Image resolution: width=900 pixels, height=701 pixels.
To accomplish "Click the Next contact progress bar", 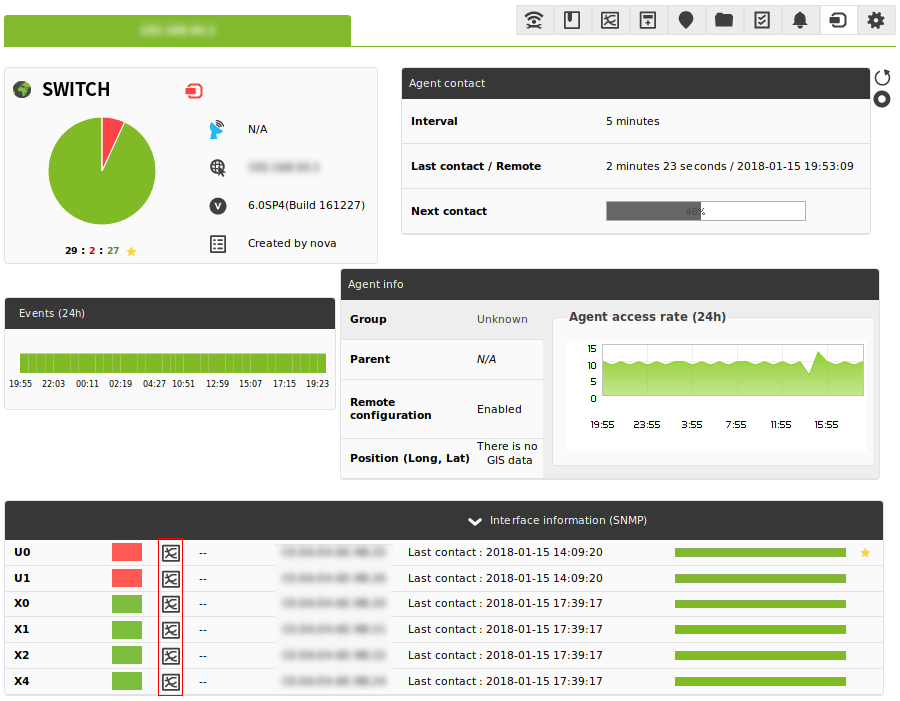I will coord(705,211).
